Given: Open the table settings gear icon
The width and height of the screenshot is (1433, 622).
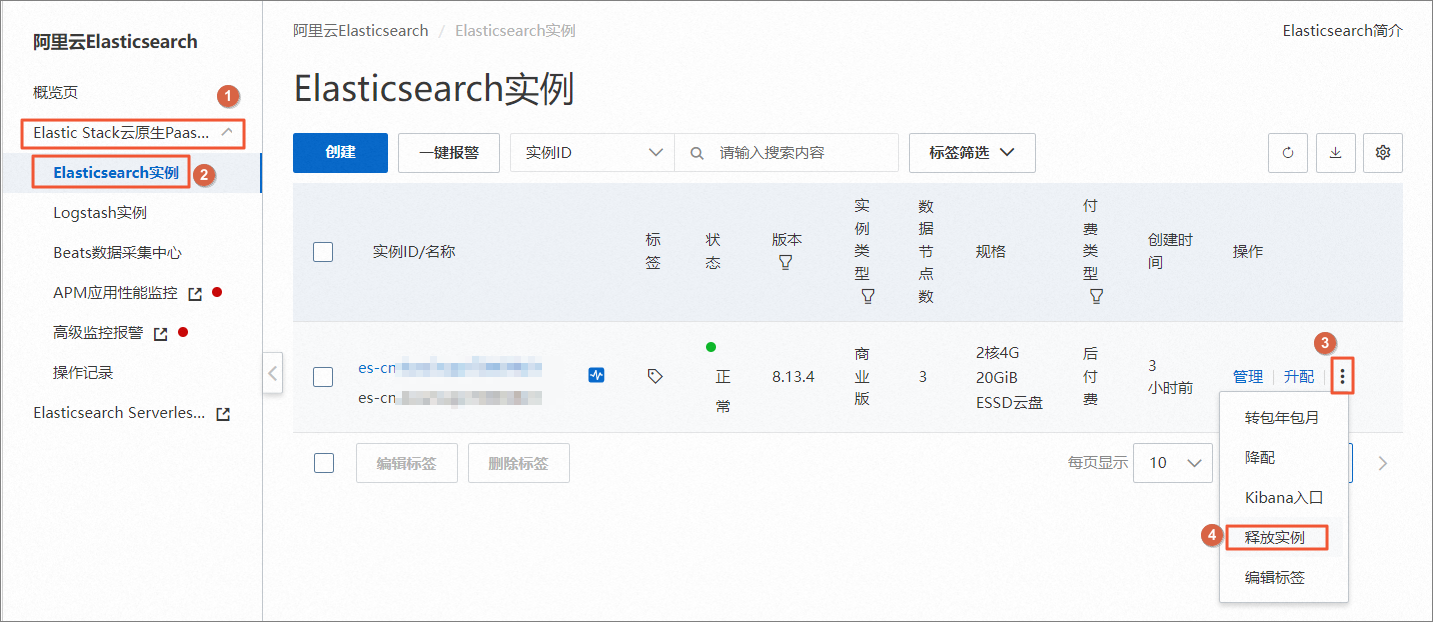Looking at the screenshot, I should click(1383, 153).
